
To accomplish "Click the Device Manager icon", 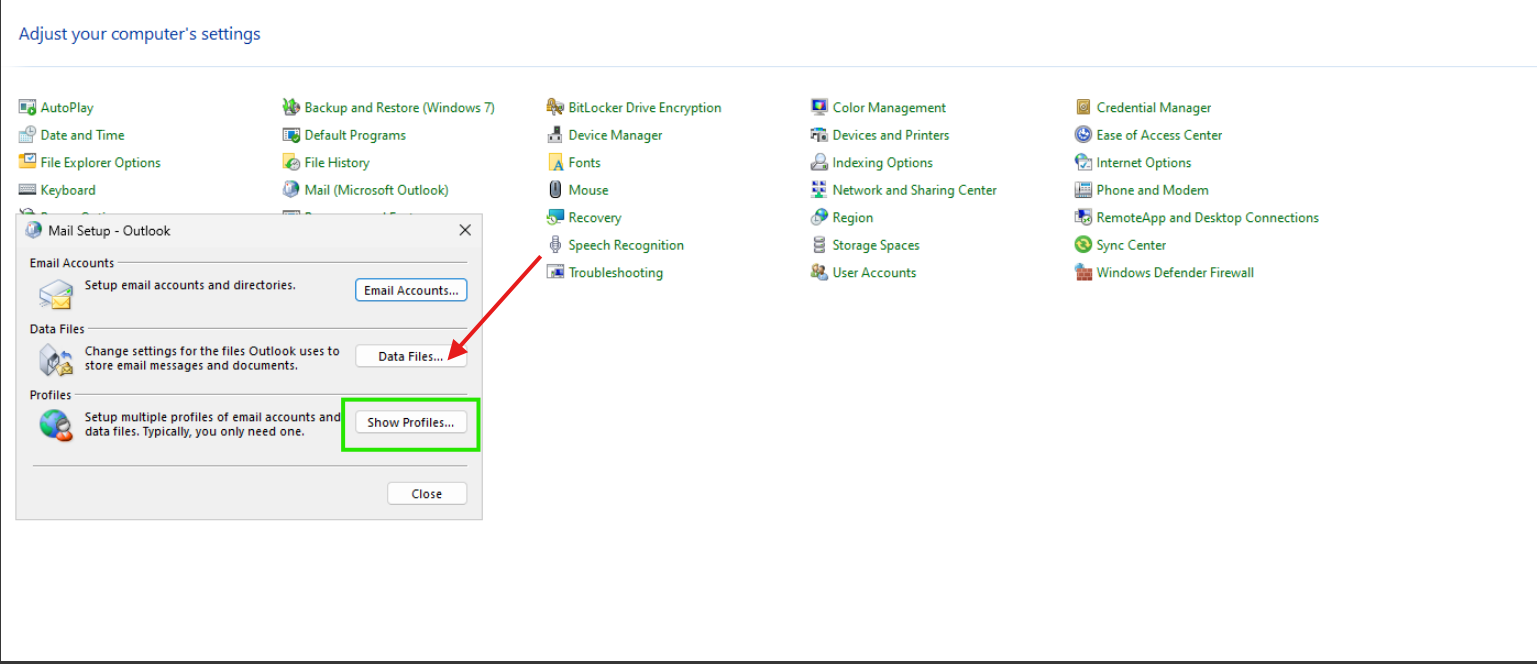I will [x=555, y=135].
